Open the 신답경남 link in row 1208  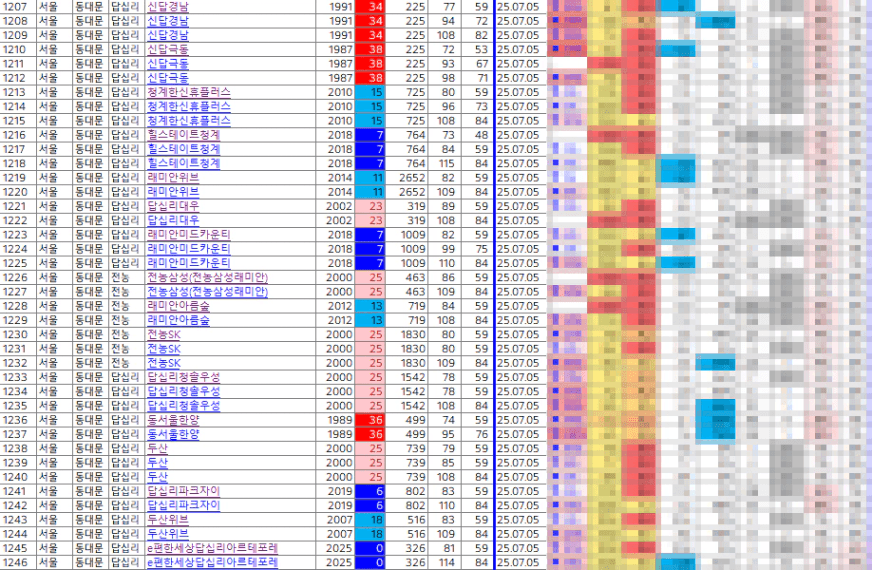(167, 21)
